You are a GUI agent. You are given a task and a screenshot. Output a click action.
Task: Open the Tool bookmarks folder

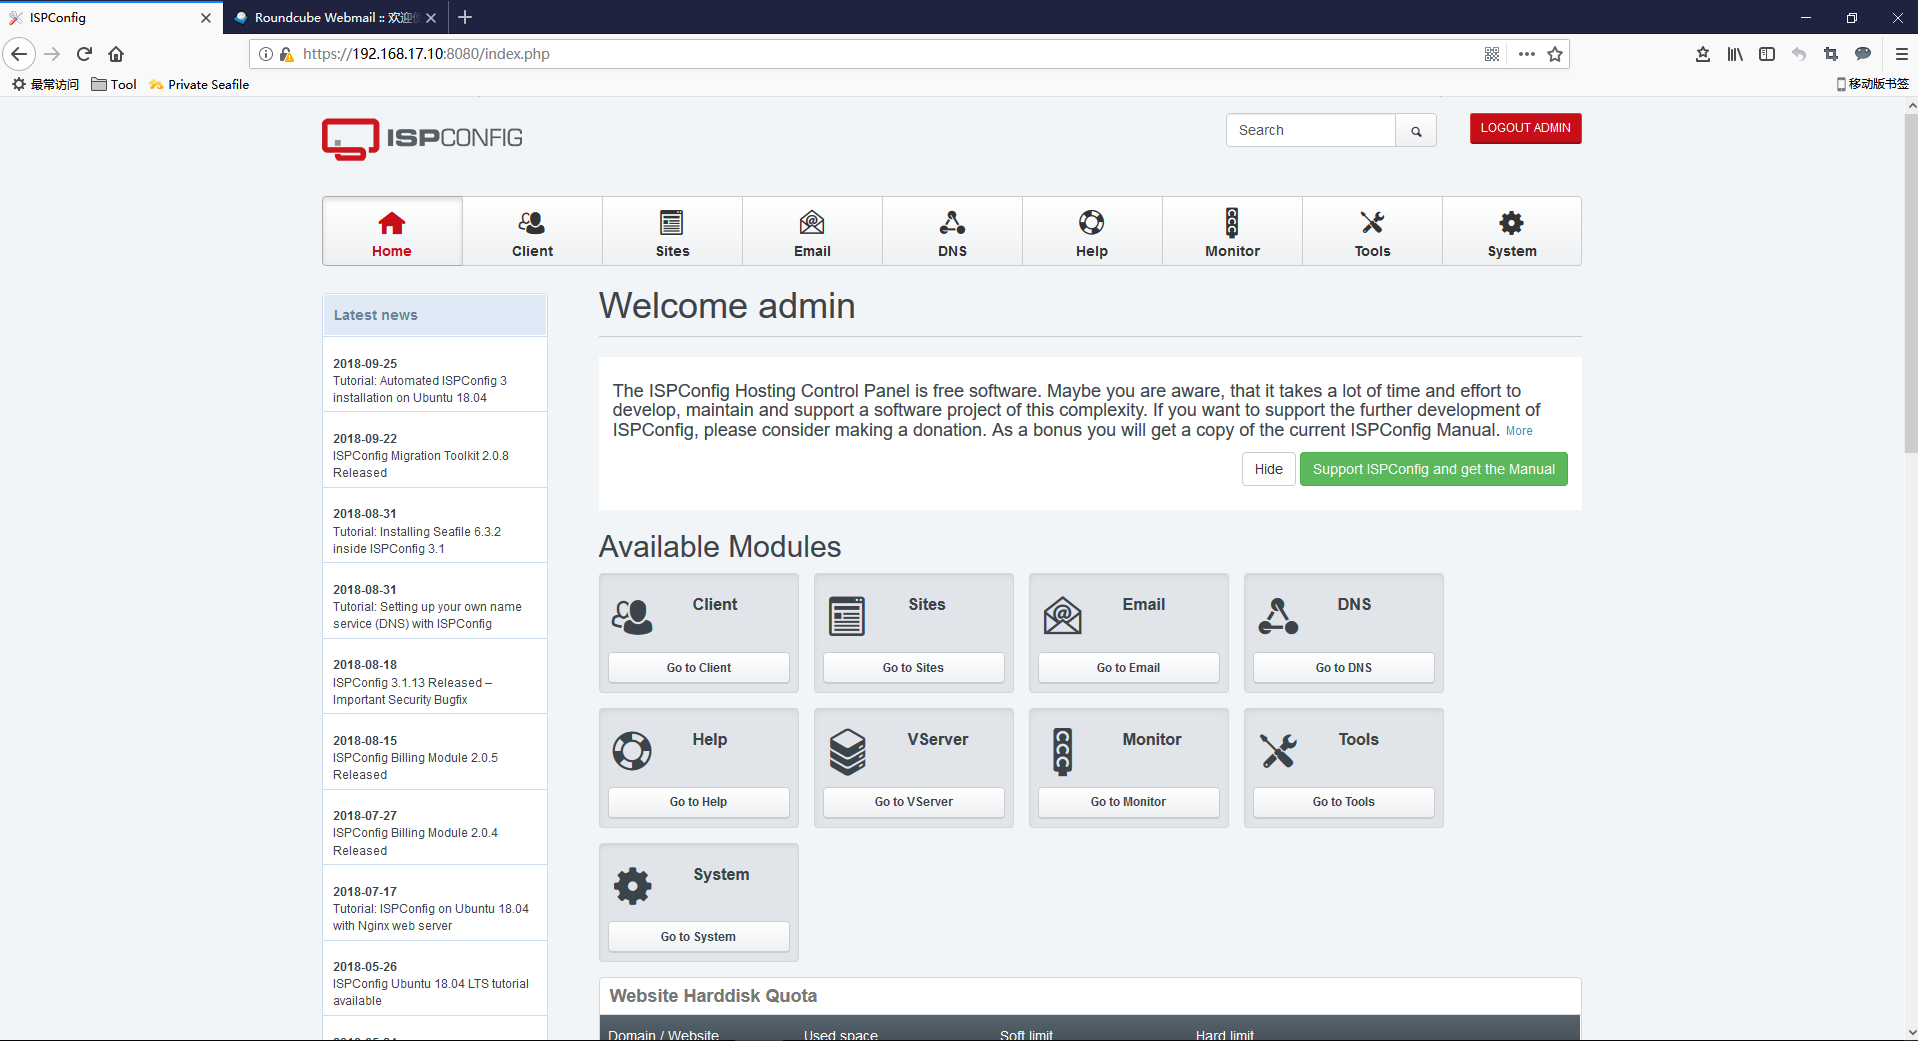[x=114, y=84]
